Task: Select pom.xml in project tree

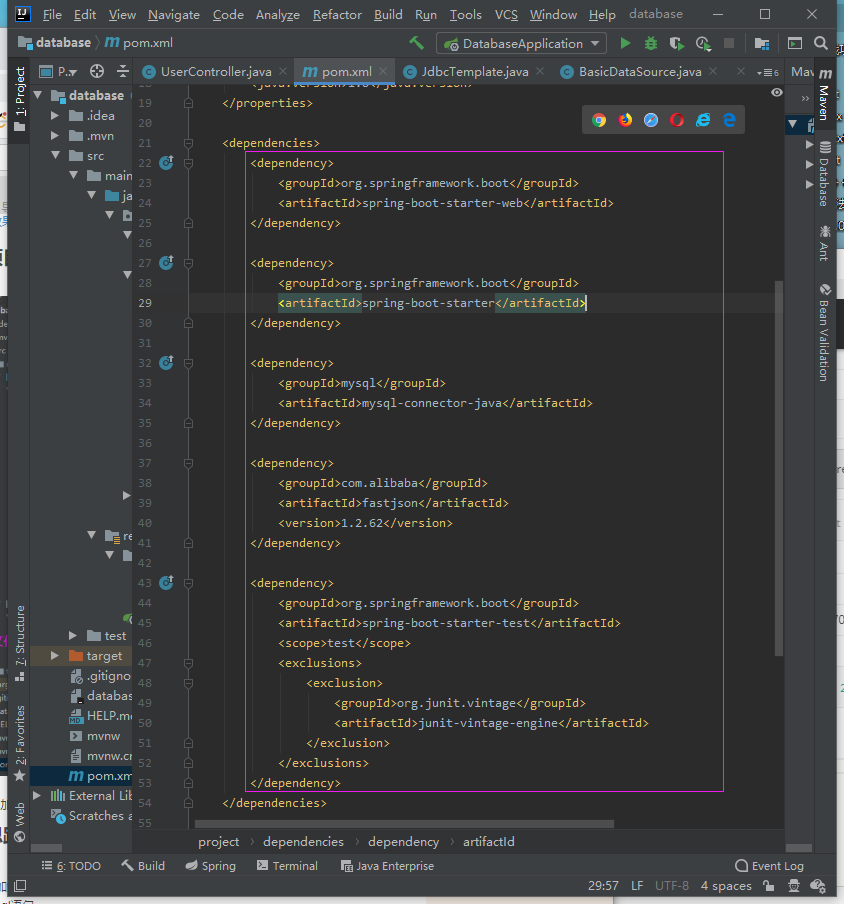Action: (81, 775)
